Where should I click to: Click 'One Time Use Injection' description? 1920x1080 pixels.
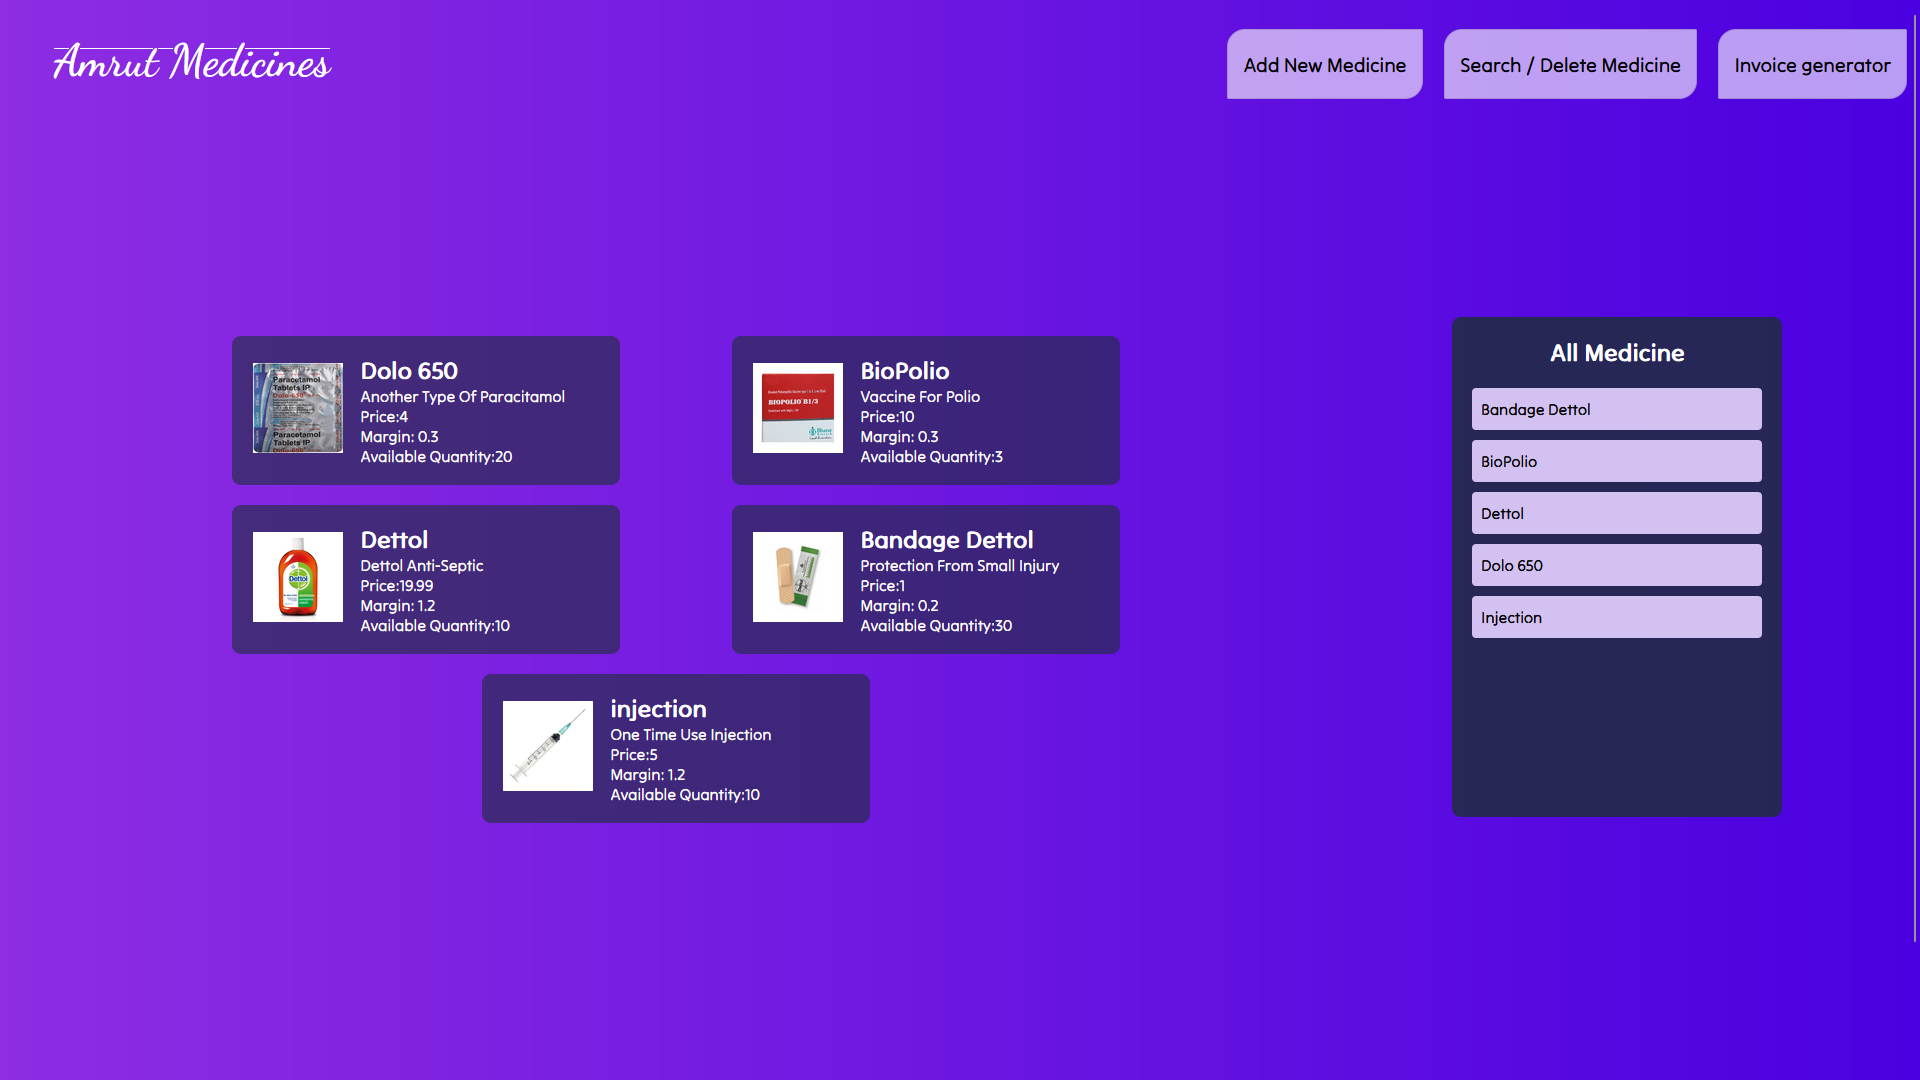pyautogui.click(x=690, y=735)
